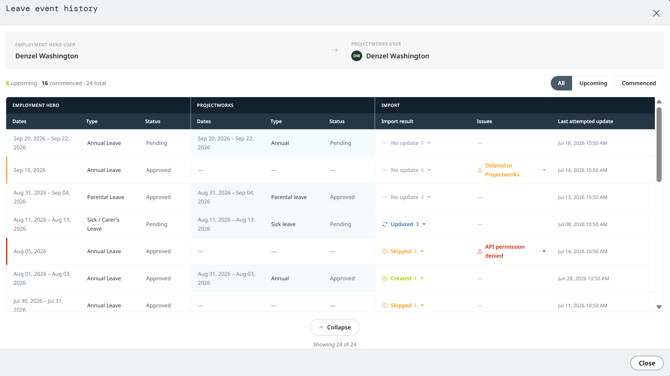Click the Last attempted update column header
Viewport: 670px width, 376px height.
[585, 121]
